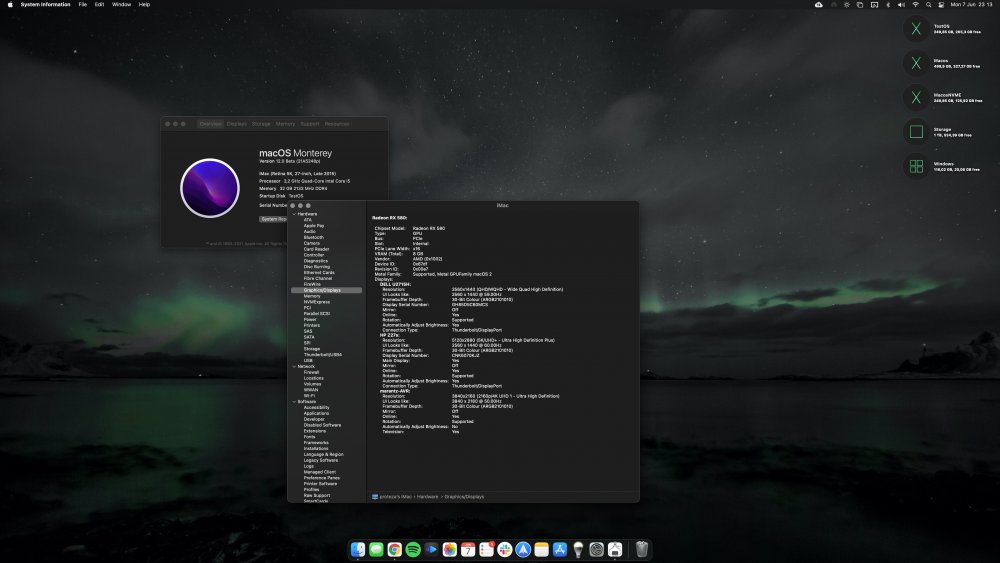The height and width of the screenshot is (563, 1000).
Task: Open Finder from the Dock
Action: click(358, 549)
